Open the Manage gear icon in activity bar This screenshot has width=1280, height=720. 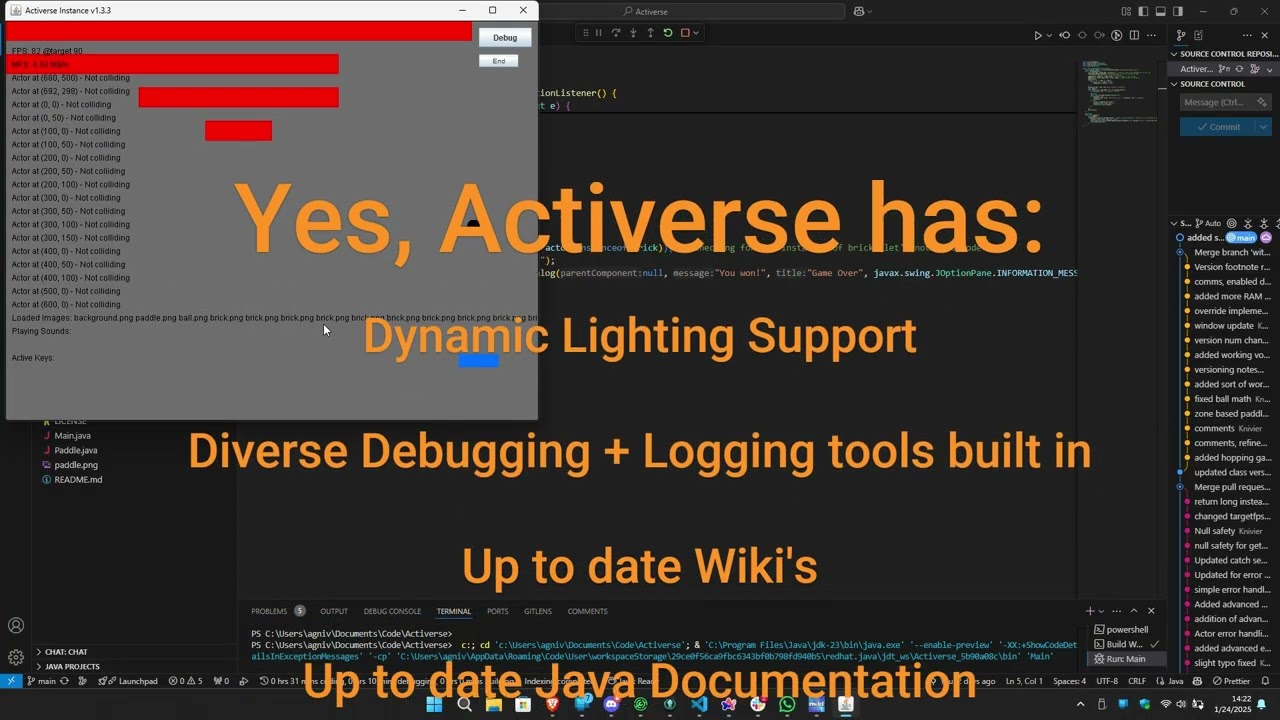[16, 657]
